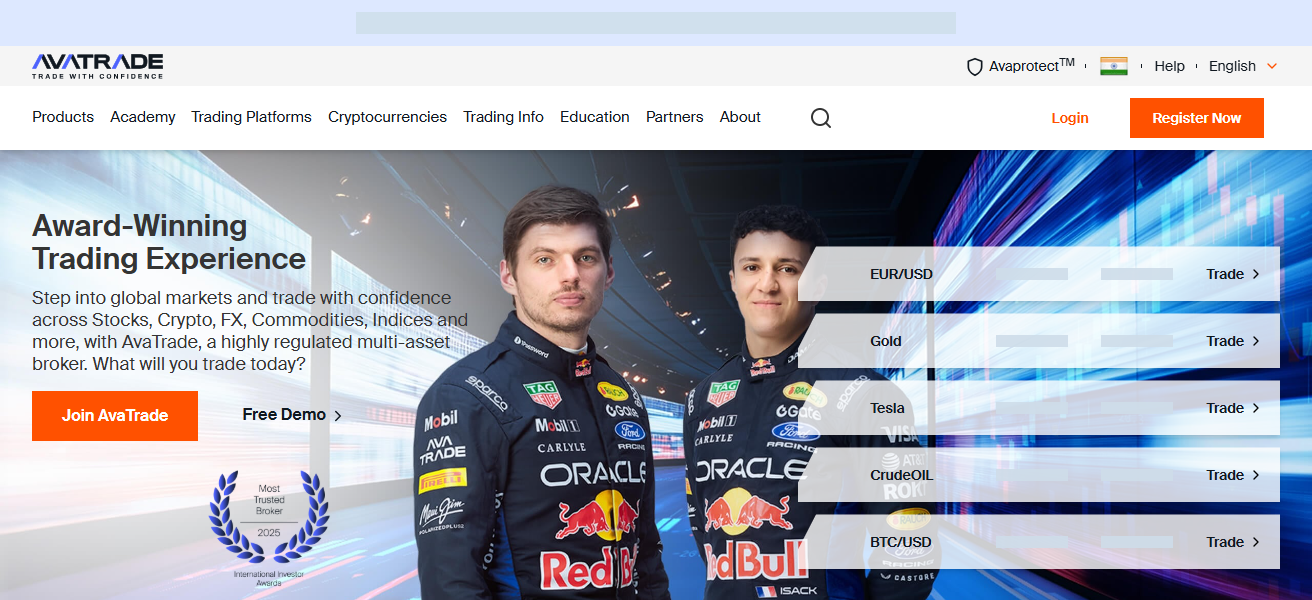The image size is (1312, 600).
Task: Click chevron next to Gold Trade
Action: click(x=1256, y=341)
